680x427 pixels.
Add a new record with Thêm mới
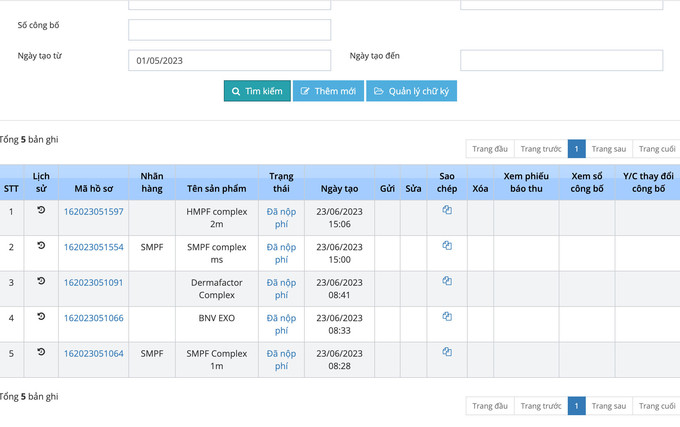click(x=328, y=91)
